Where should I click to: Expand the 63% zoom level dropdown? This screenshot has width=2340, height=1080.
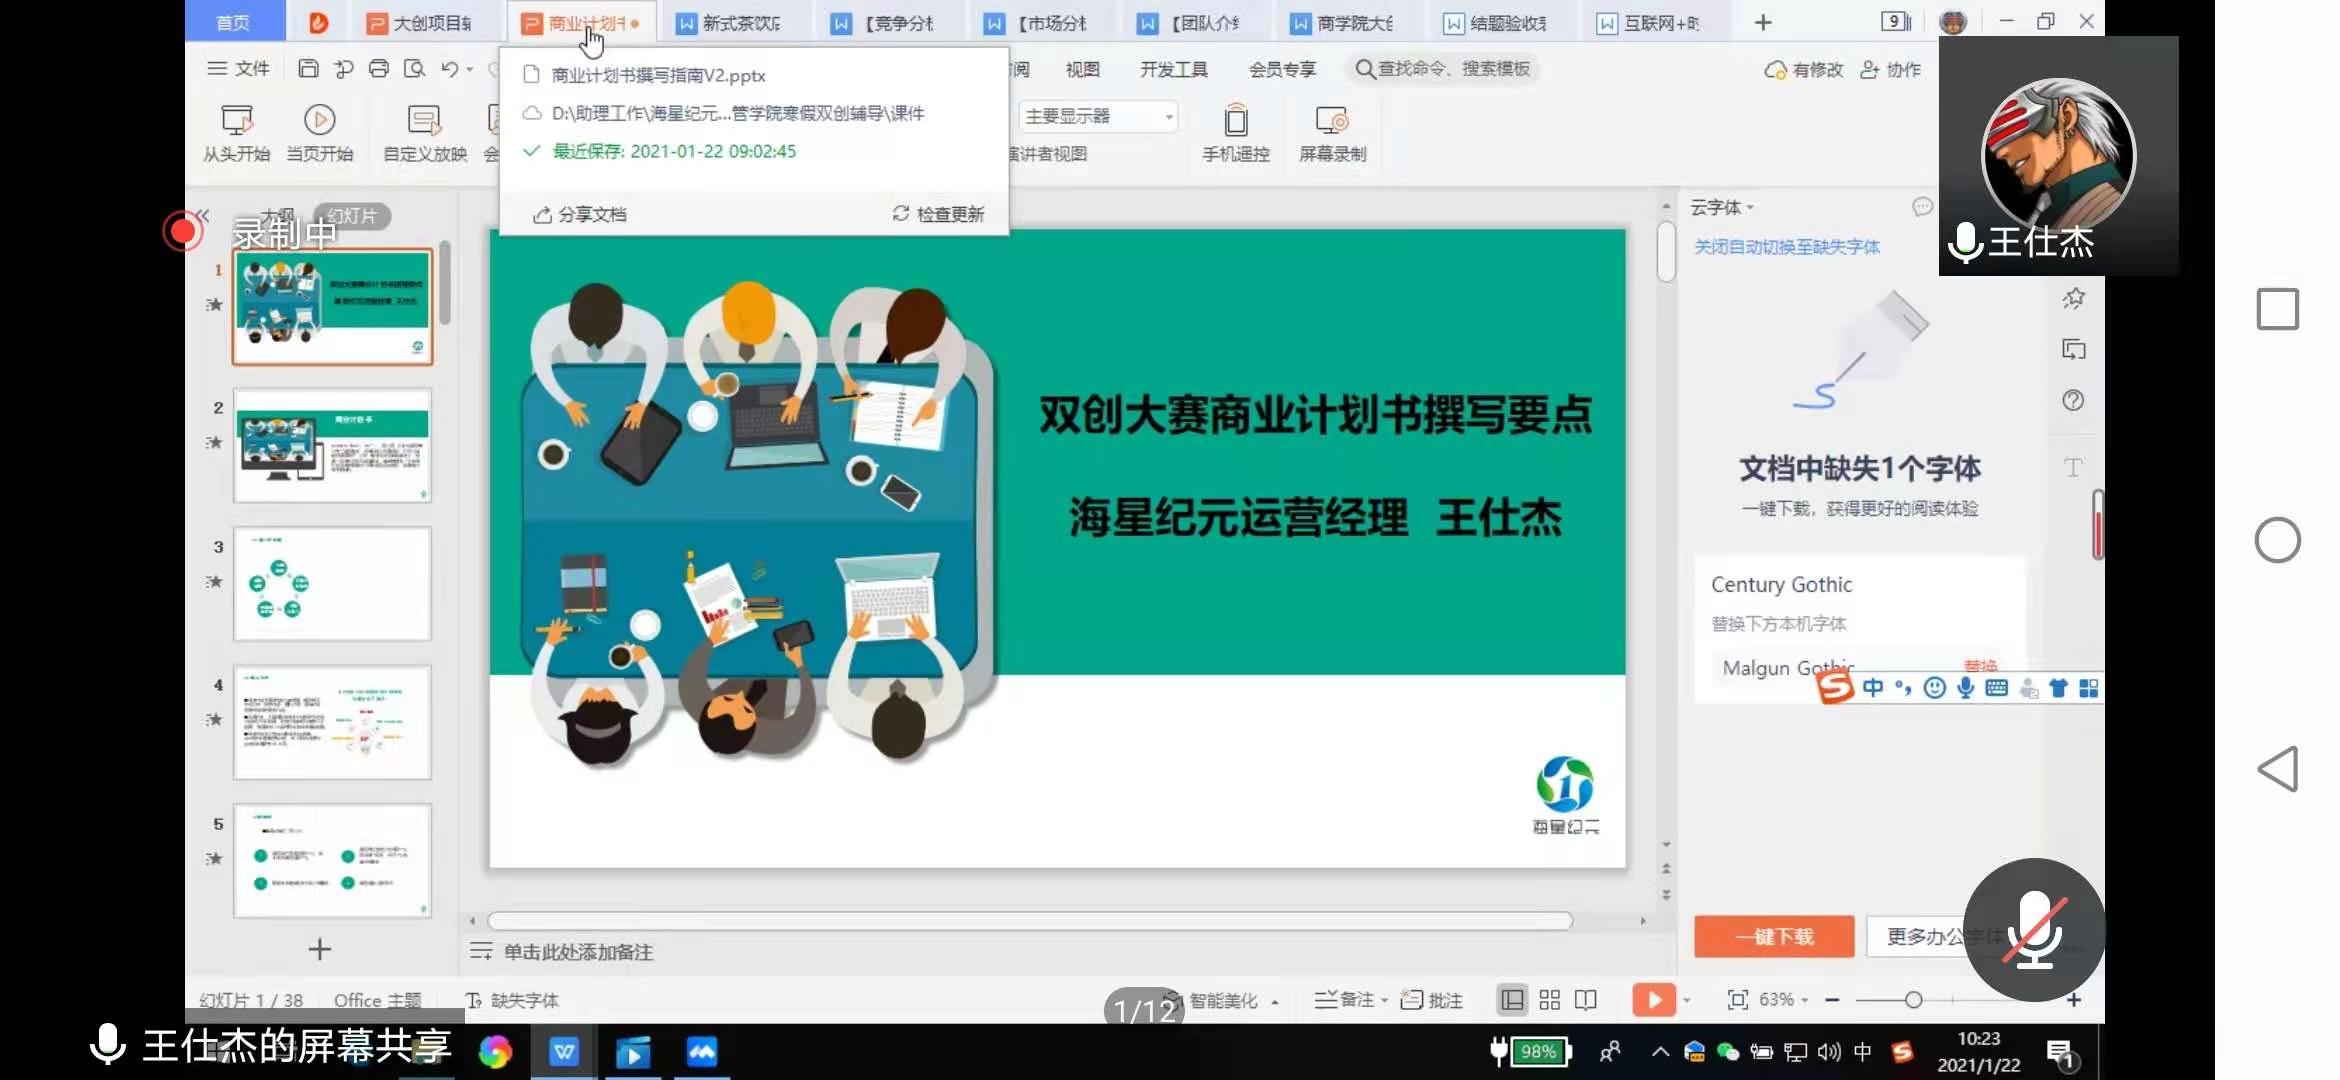pyautogui.click(x=1804, y=1000)
